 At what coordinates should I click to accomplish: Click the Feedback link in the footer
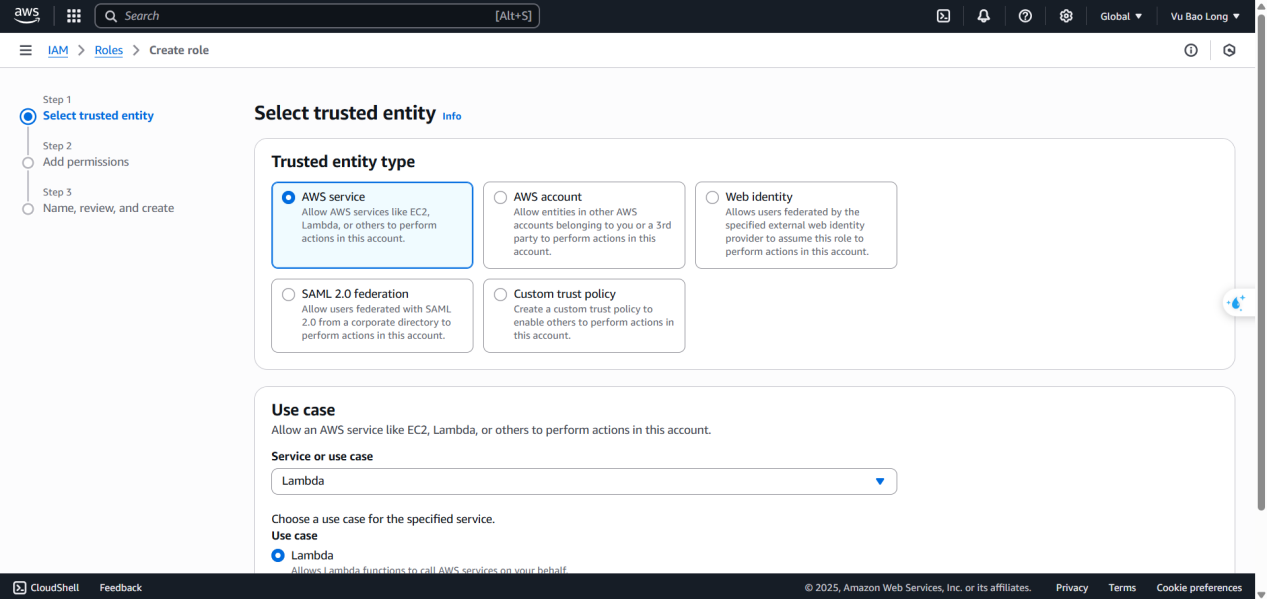click(x=121, y=588)
